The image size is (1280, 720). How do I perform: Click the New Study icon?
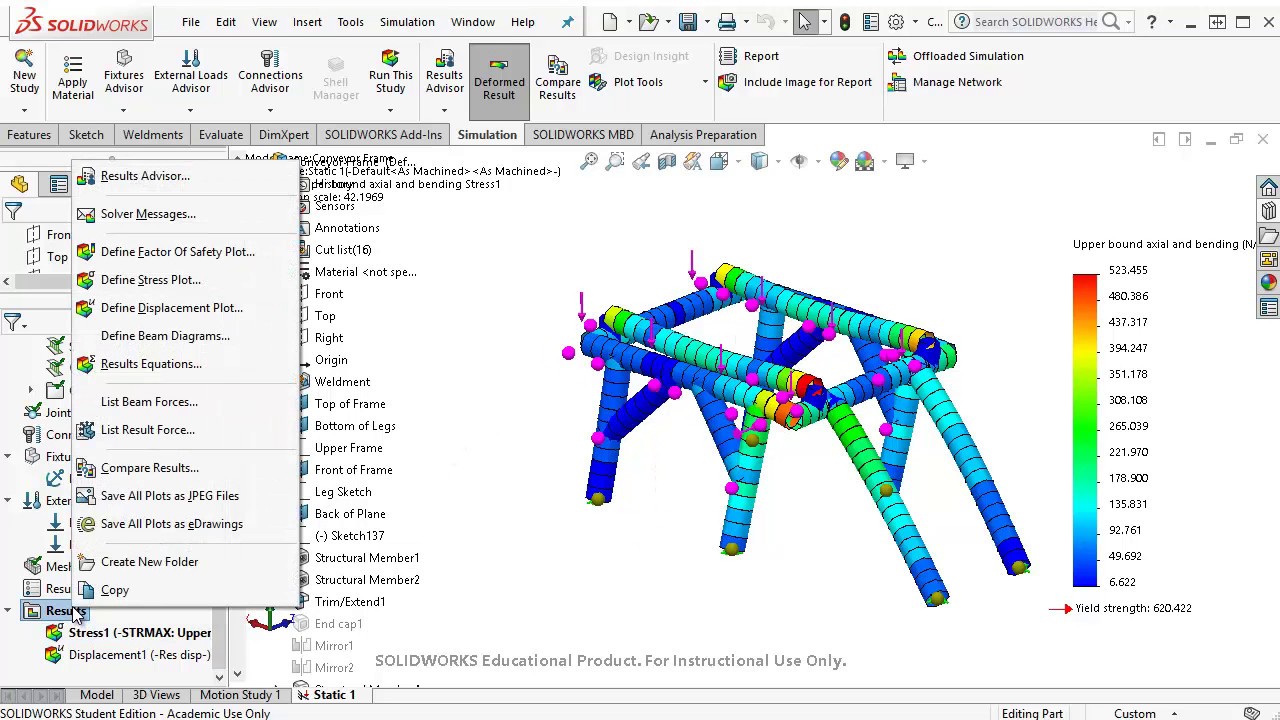point(24,72)
